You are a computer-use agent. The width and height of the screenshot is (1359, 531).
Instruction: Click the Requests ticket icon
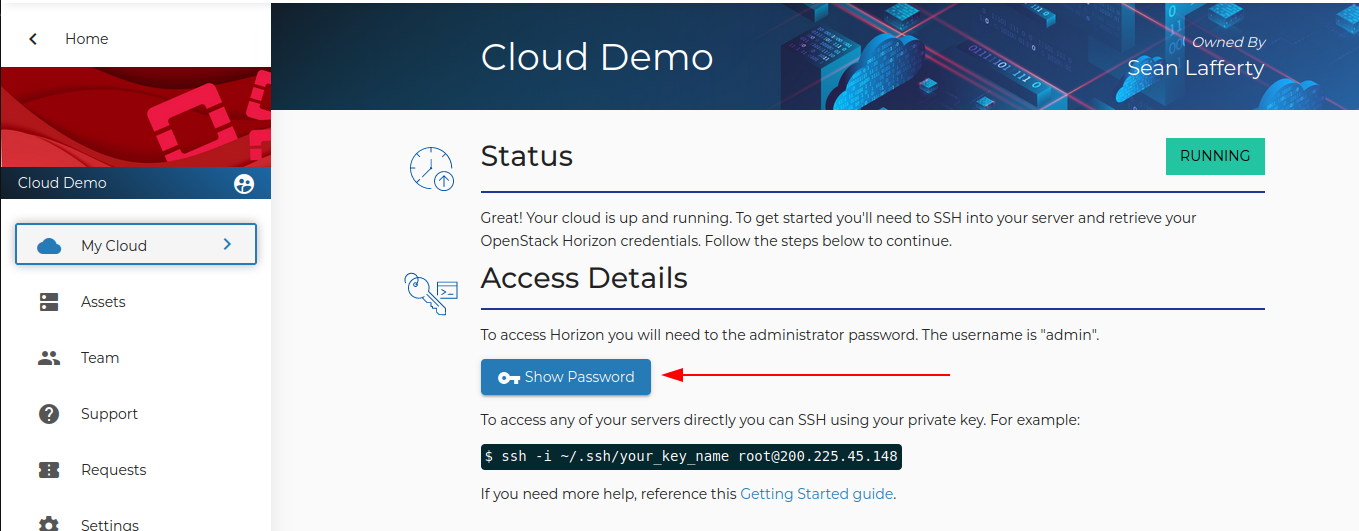[49, 470]
